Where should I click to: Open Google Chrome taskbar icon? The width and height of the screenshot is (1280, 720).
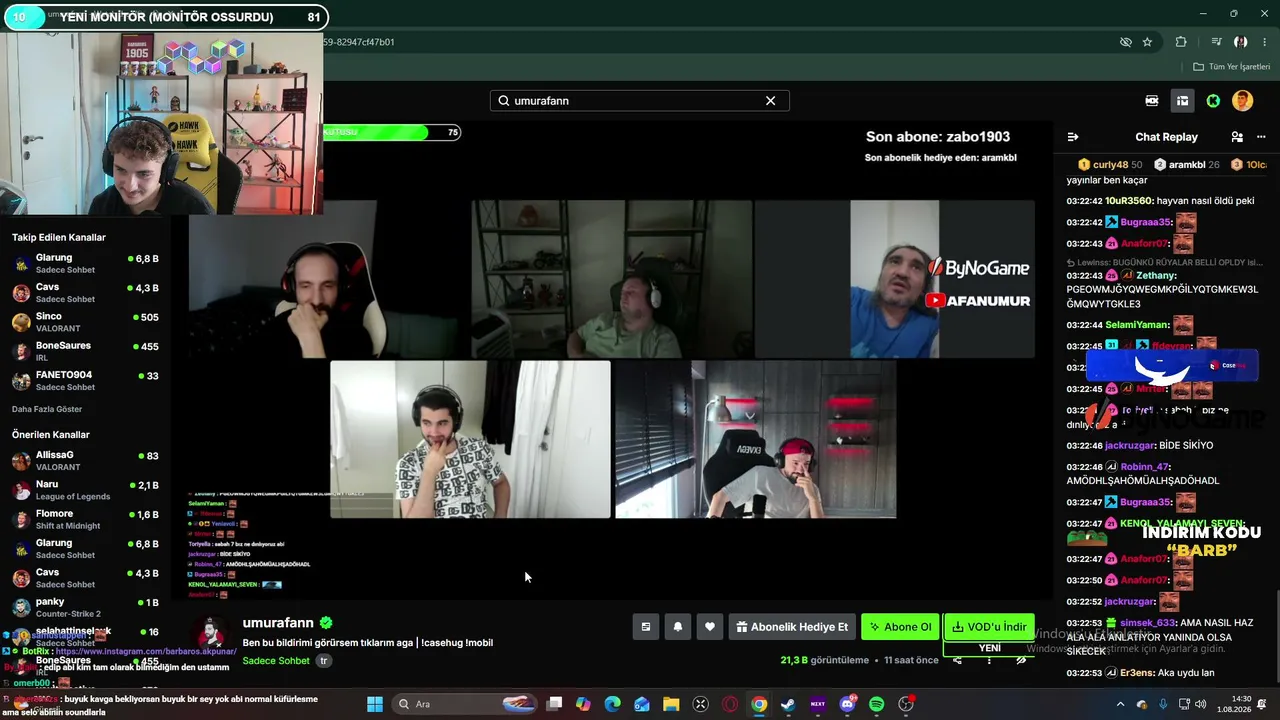(759, 704)
